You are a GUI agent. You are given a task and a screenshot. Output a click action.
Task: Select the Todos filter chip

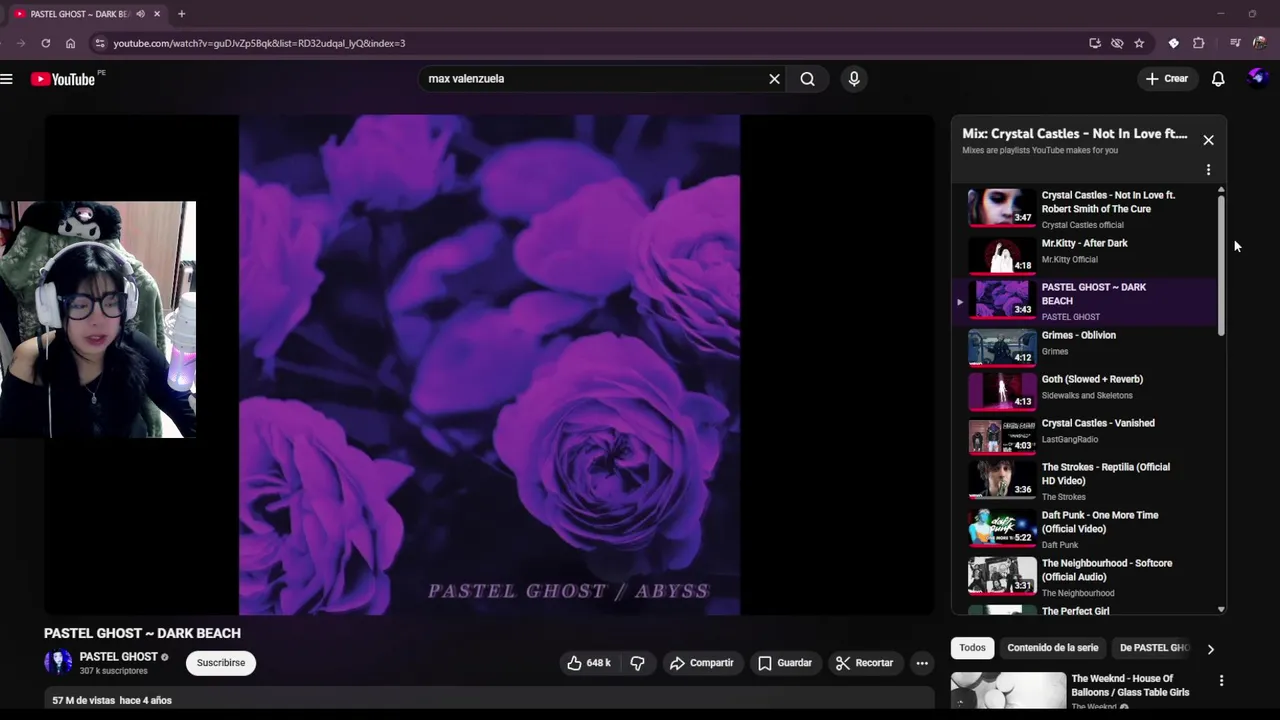[972, 648]
